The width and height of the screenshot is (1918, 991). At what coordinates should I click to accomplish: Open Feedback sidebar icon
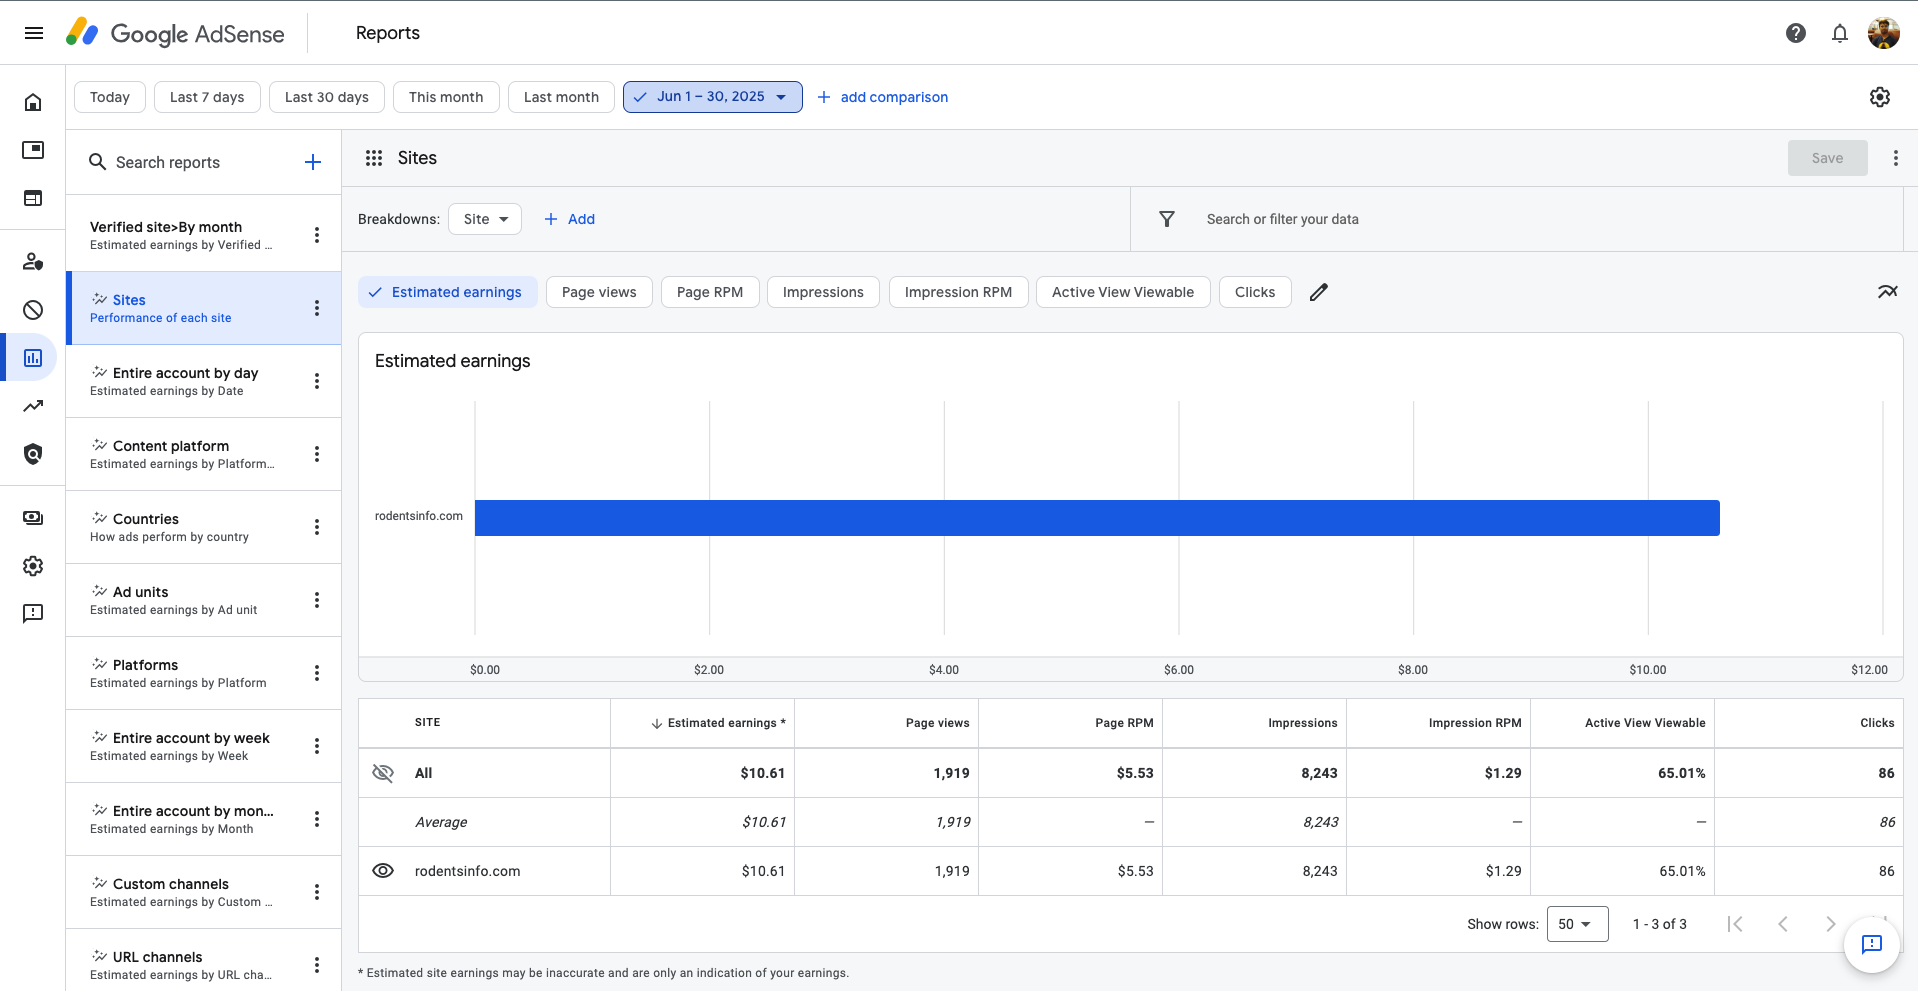coord(33,613)
